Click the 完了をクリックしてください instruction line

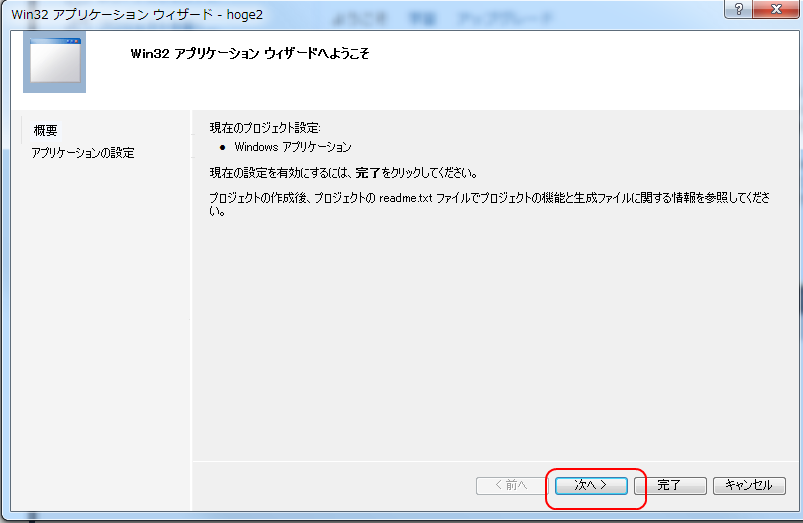coord(343,173)
